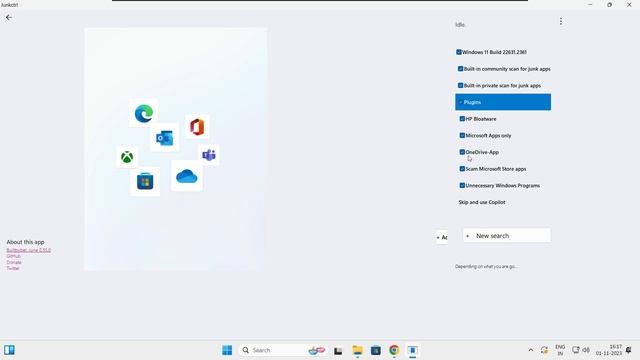Toggle Built-in private scan for junk apps

coord(460,86)
